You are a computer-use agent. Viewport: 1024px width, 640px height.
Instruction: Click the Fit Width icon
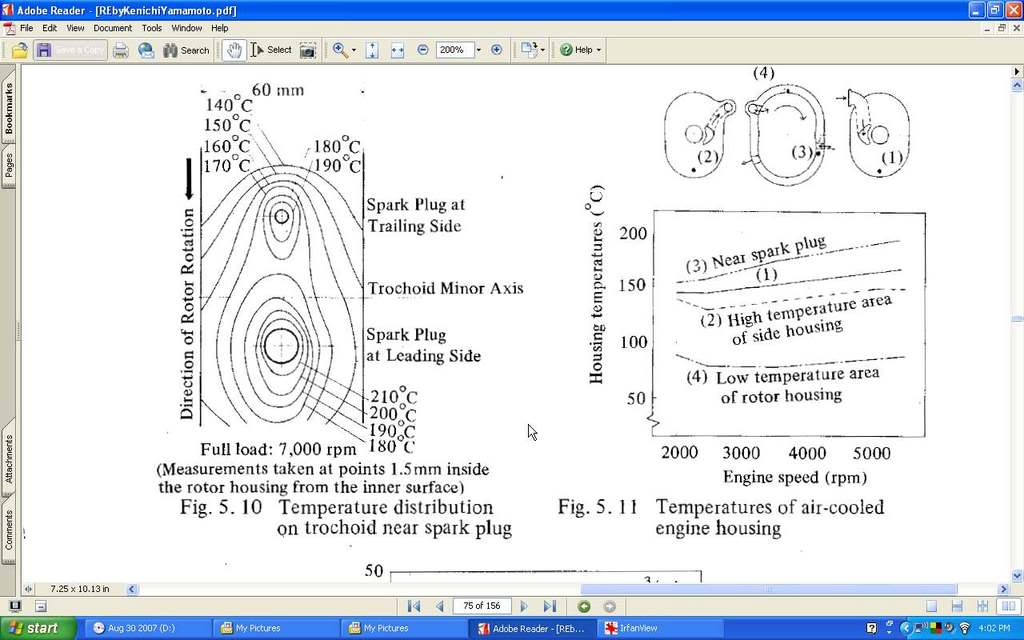coord(397,50)
